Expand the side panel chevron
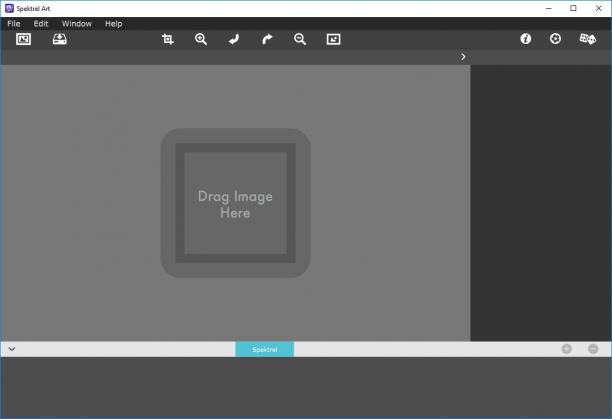612x419 pixels. tap(463, 57)
